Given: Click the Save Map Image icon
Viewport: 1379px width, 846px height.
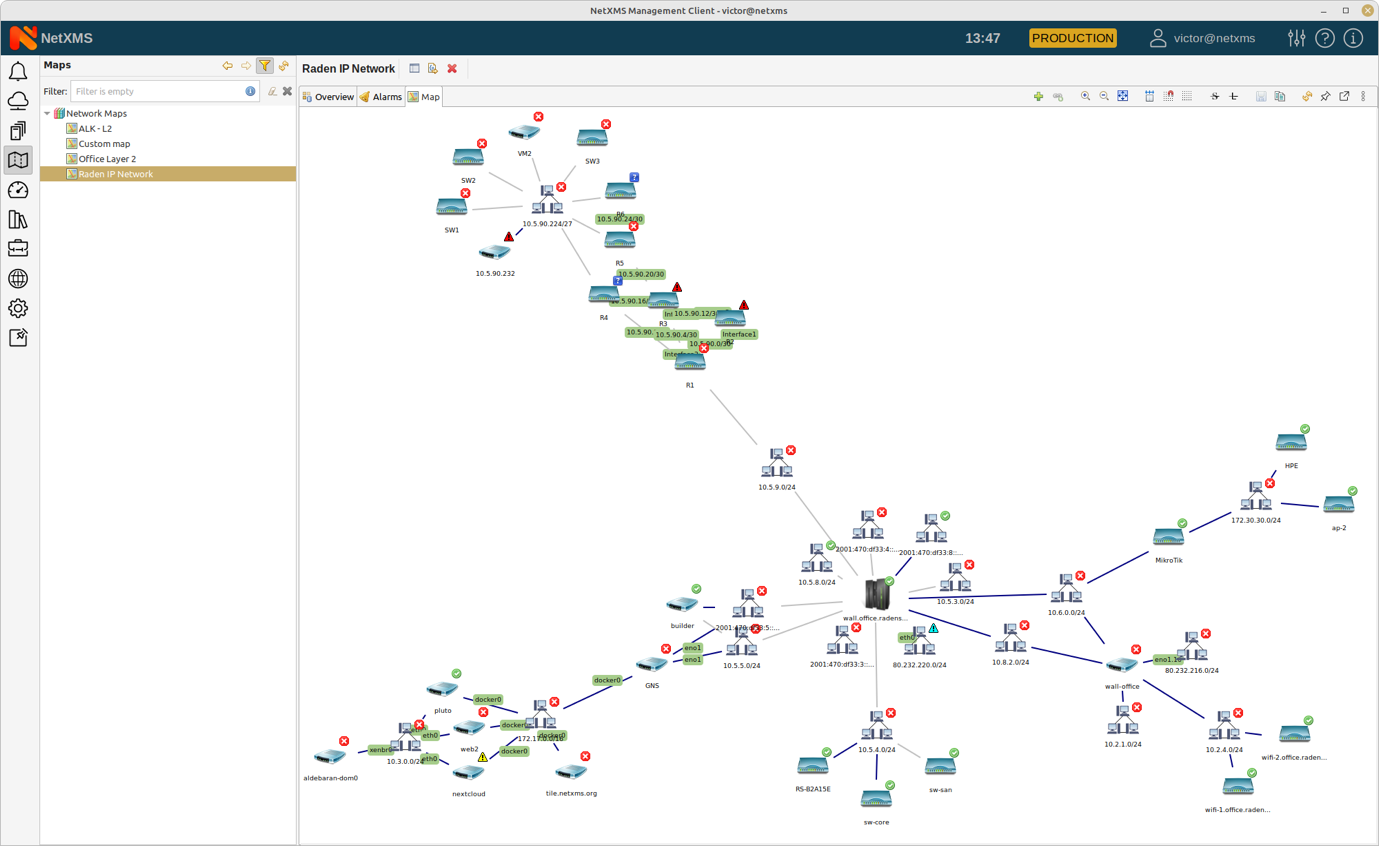Looking at the screenshot, I should (1261, 96).
